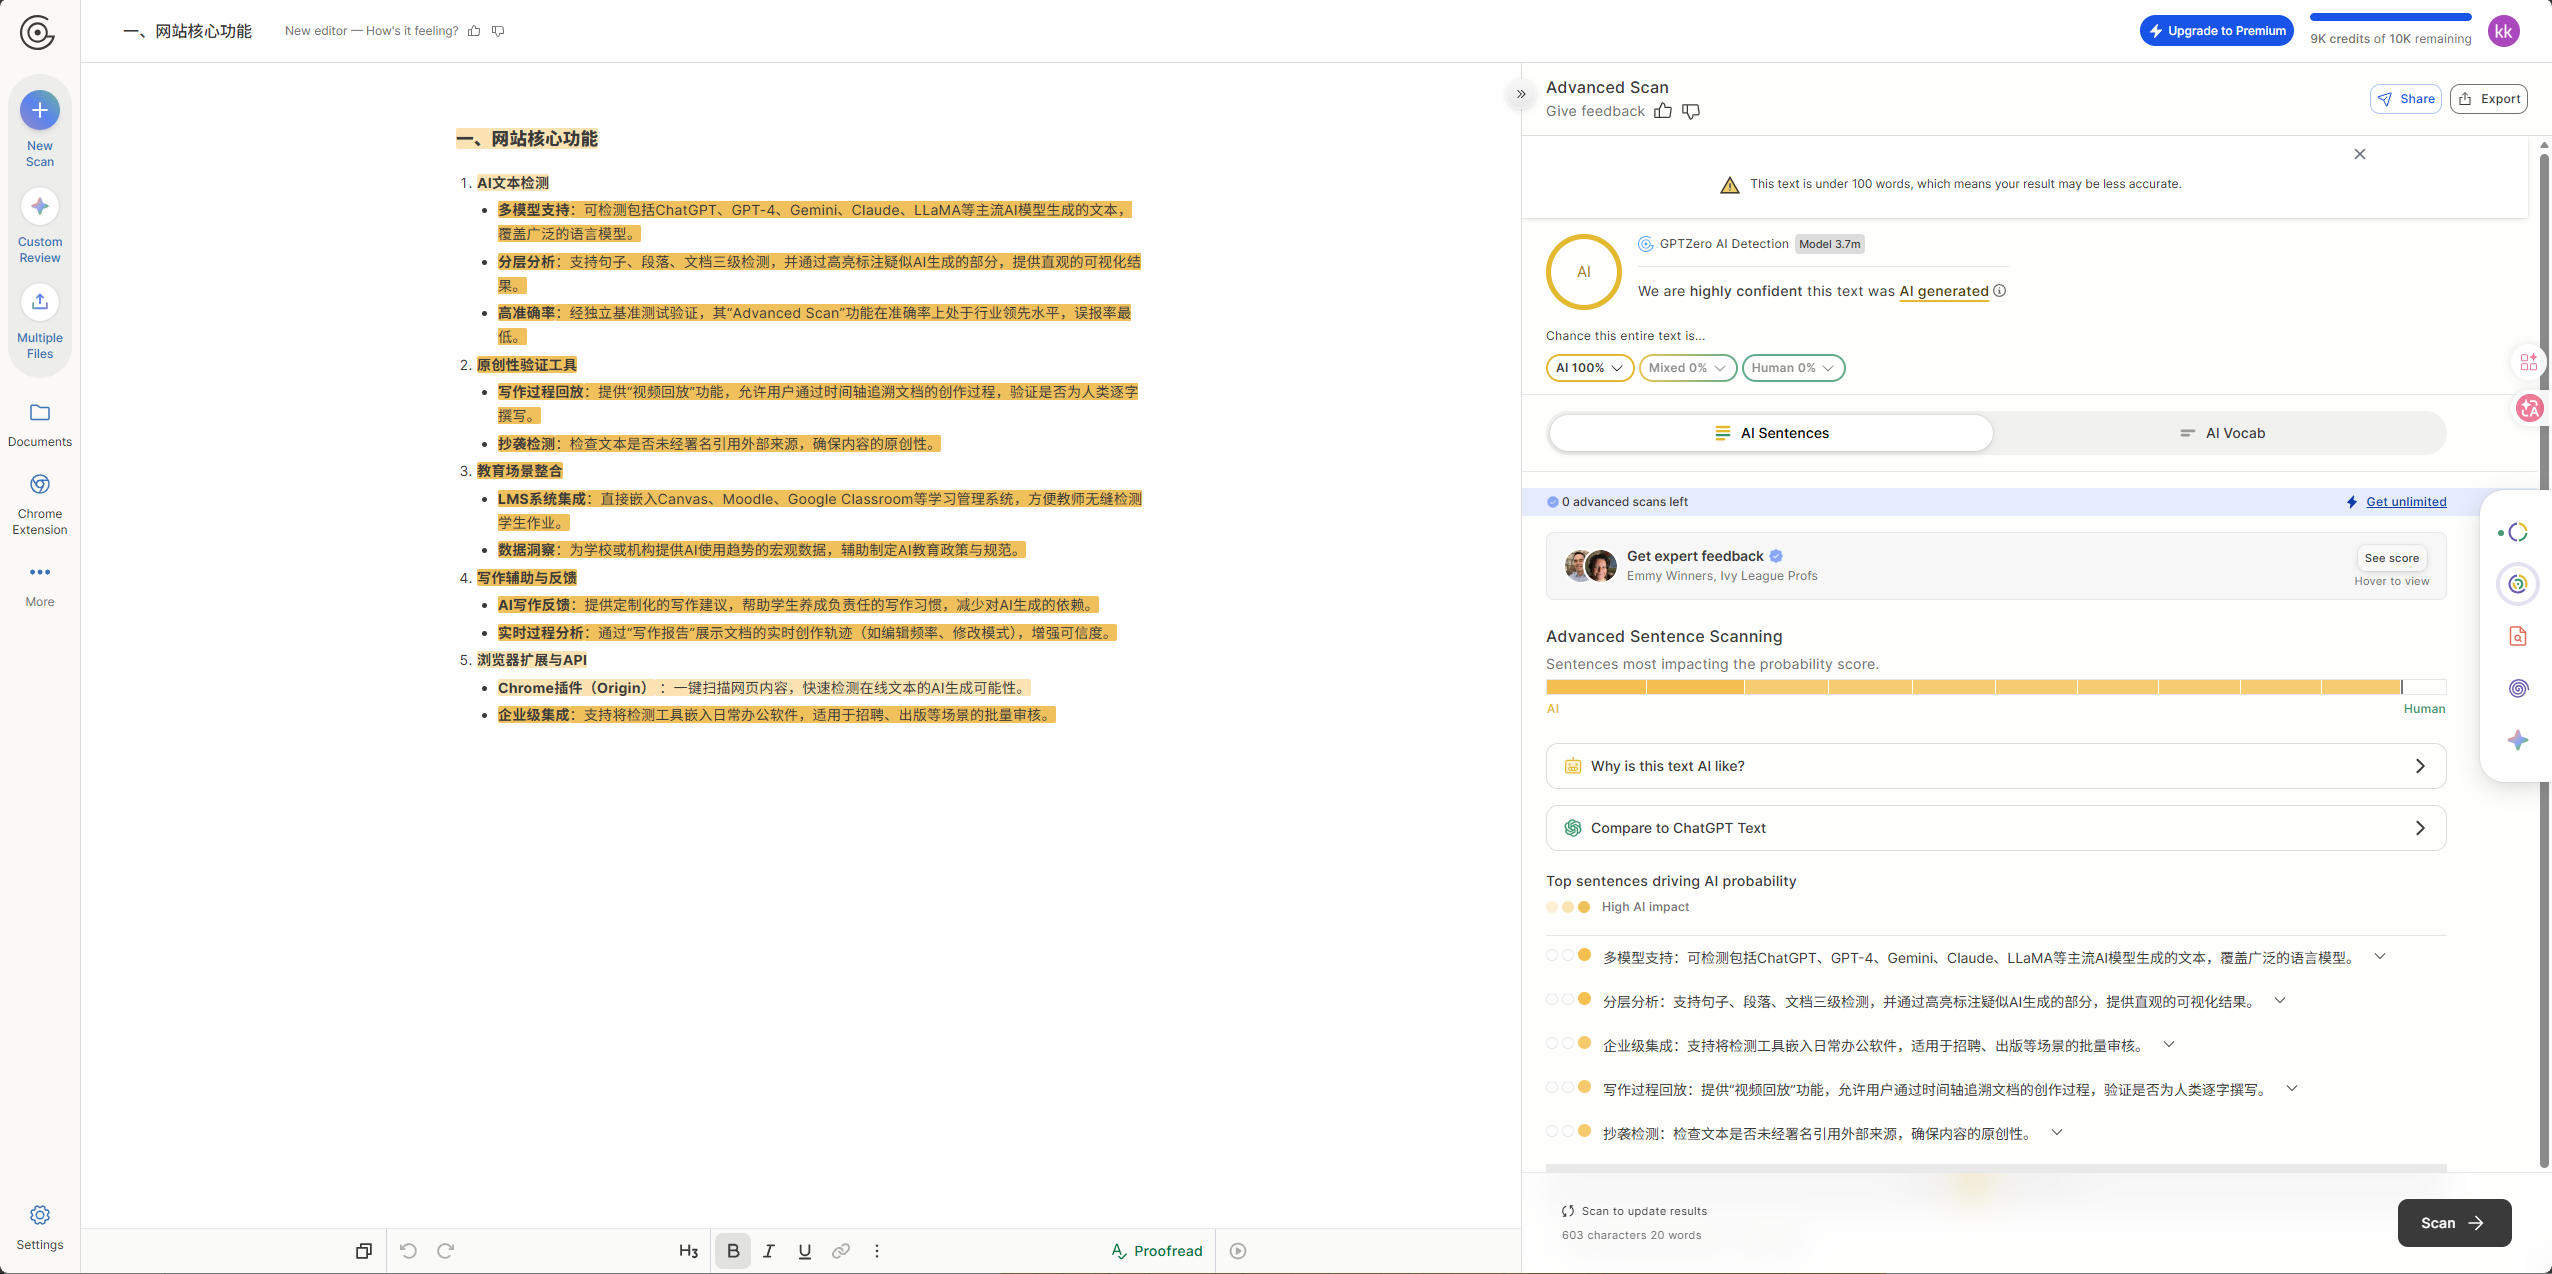The width and height of the screenshot is (2552, 1274).
Task: Give thumbs down feedback on Advanced Scan
Action: [1691, 111]
